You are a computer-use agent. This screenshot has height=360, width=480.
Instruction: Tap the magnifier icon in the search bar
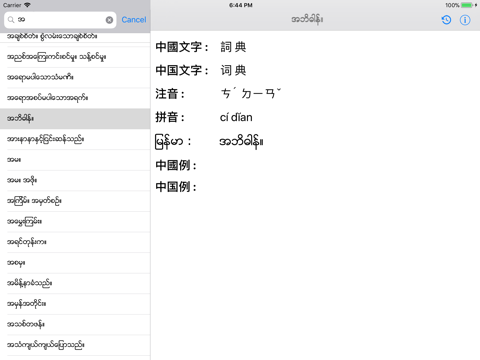[x=11, y=20]
